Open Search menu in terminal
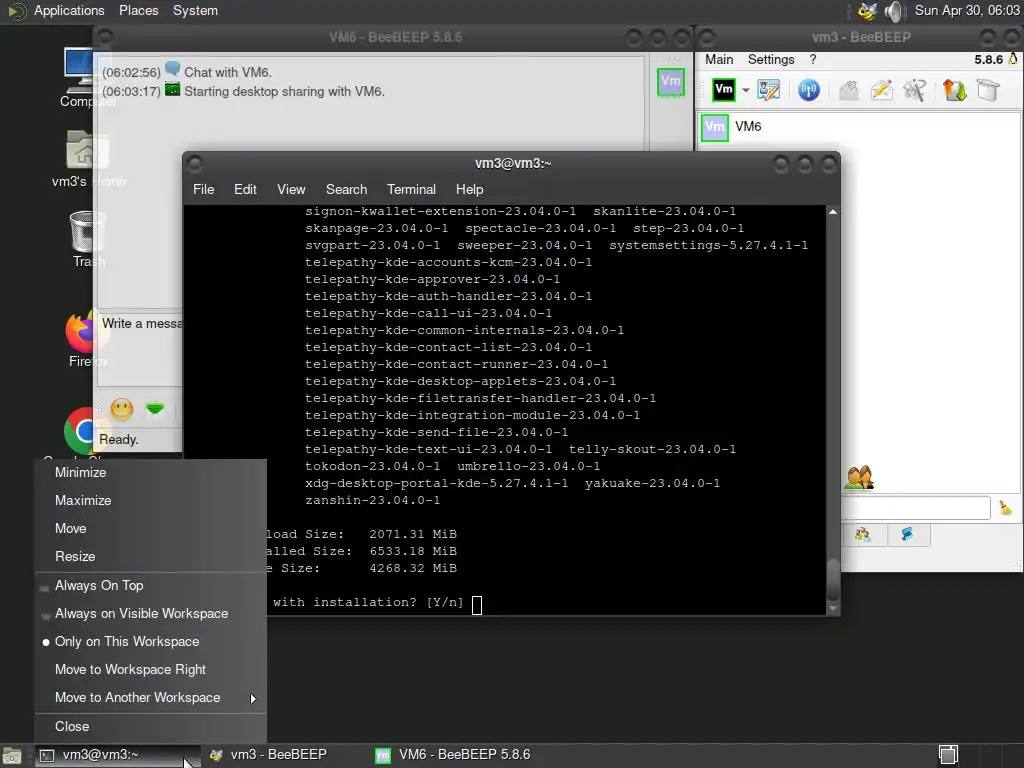Viewport: 1024px width, 768px height. 346,189
